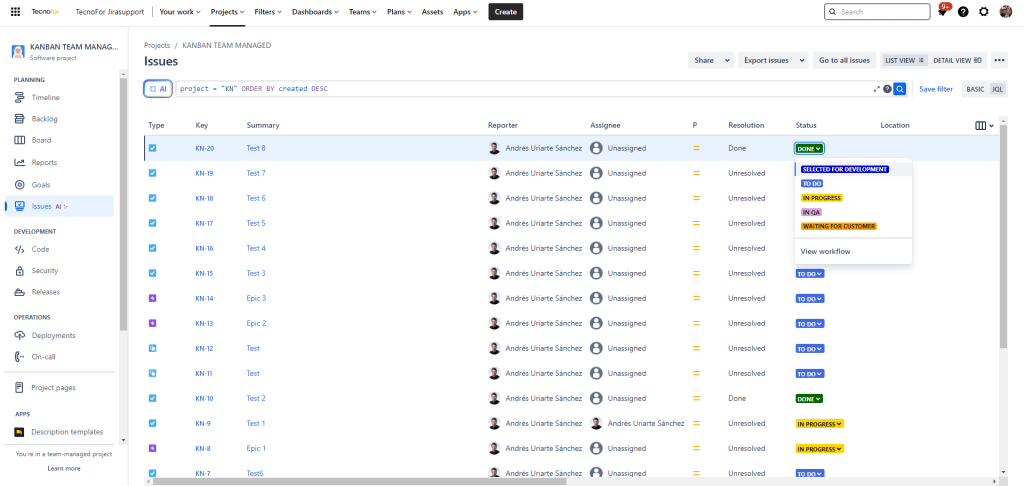
Task: Open the settings gear icon
Action: [984, 12]
